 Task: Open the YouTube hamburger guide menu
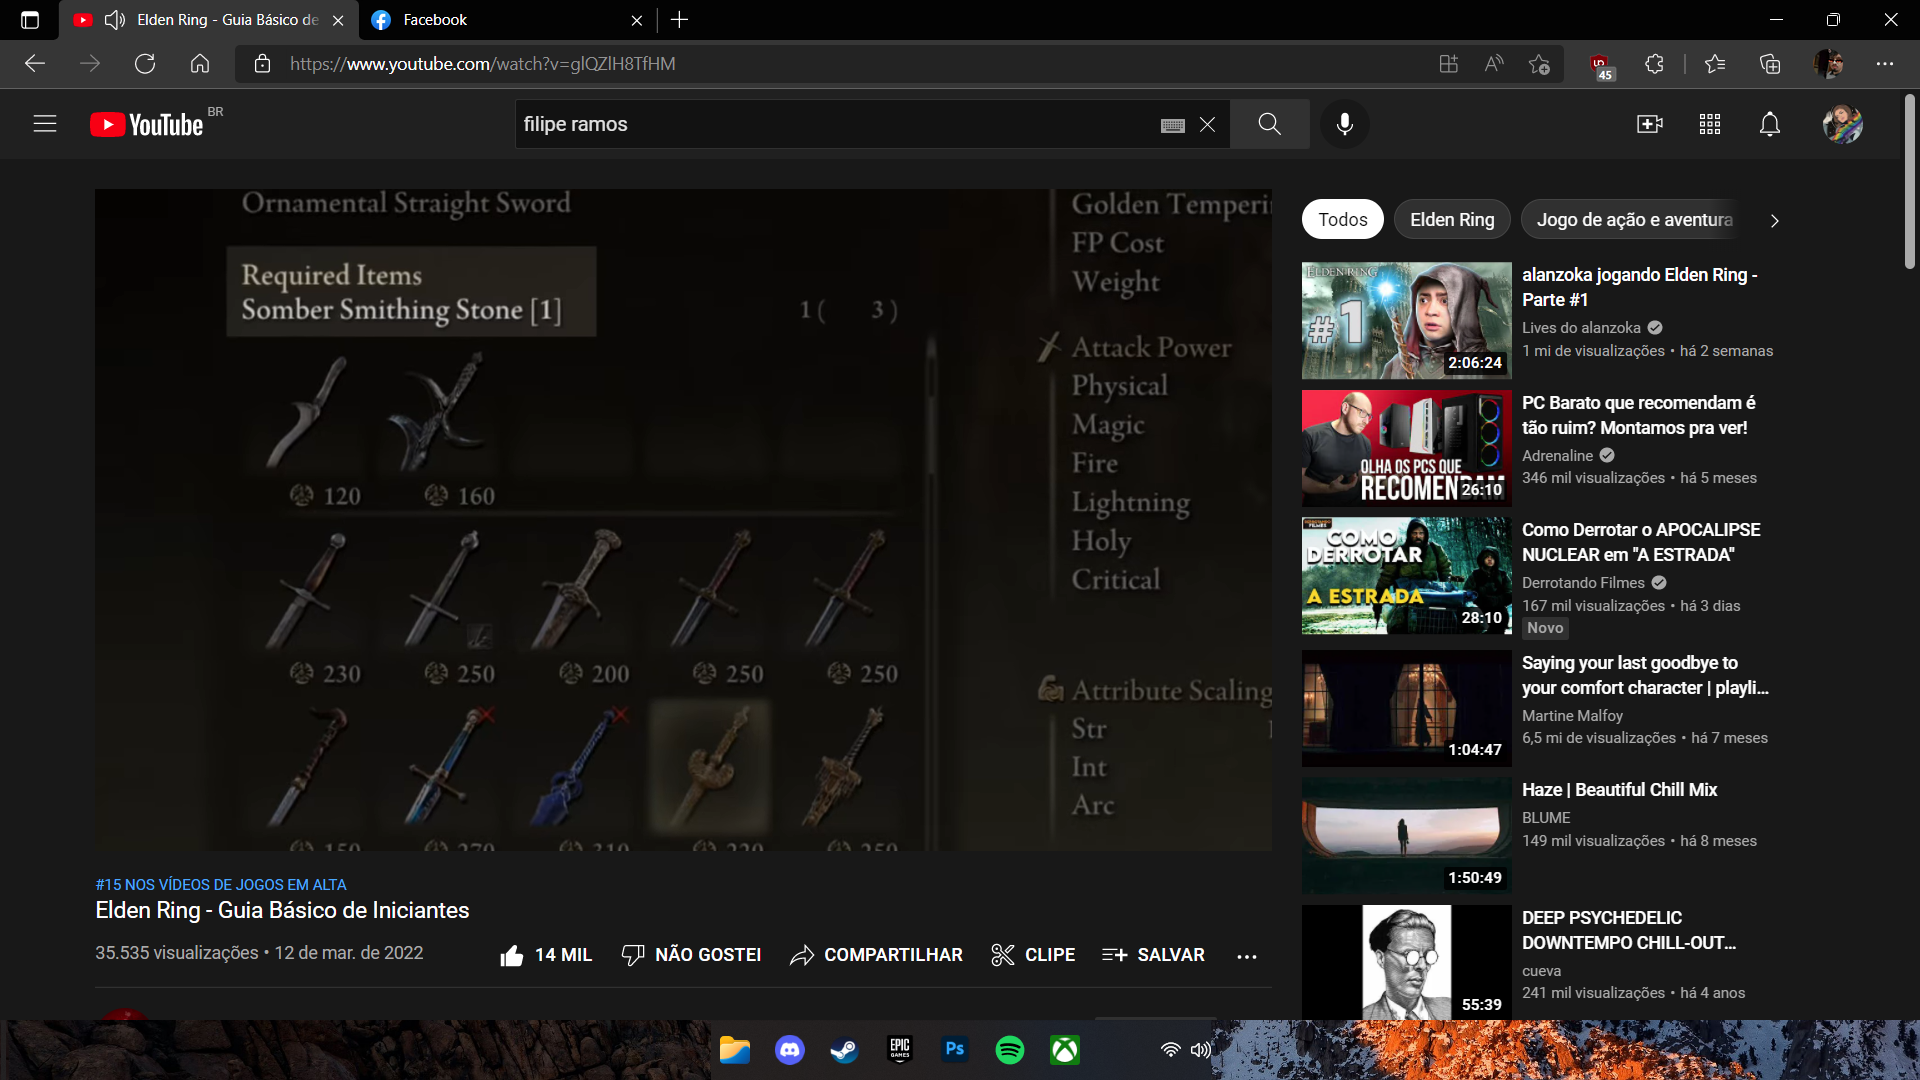(45, 124)
